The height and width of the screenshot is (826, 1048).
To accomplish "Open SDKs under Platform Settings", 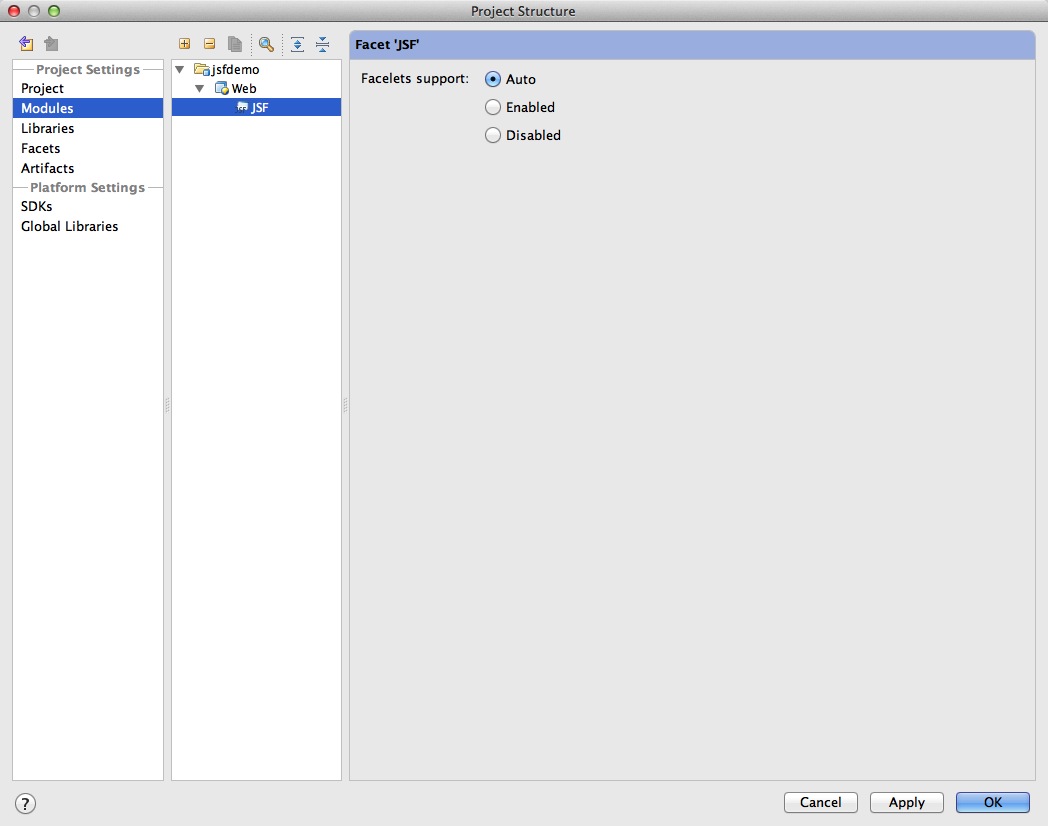I will [36, 206].
